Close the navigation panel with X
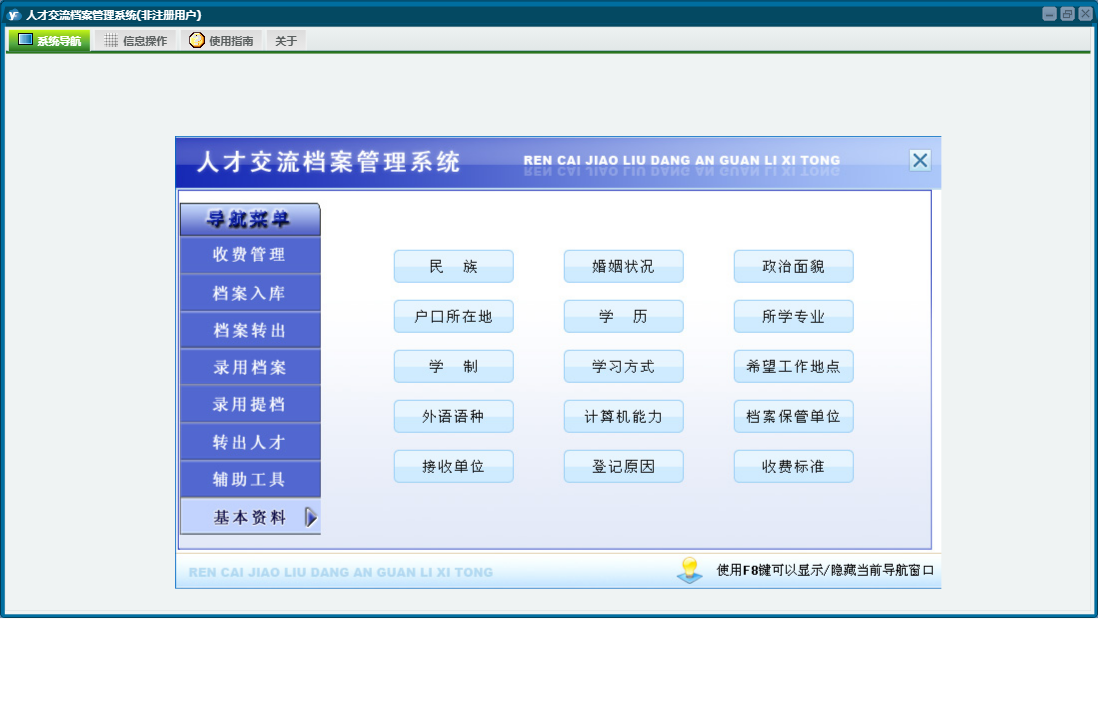1098x716 pixels. tap(920, 160)
